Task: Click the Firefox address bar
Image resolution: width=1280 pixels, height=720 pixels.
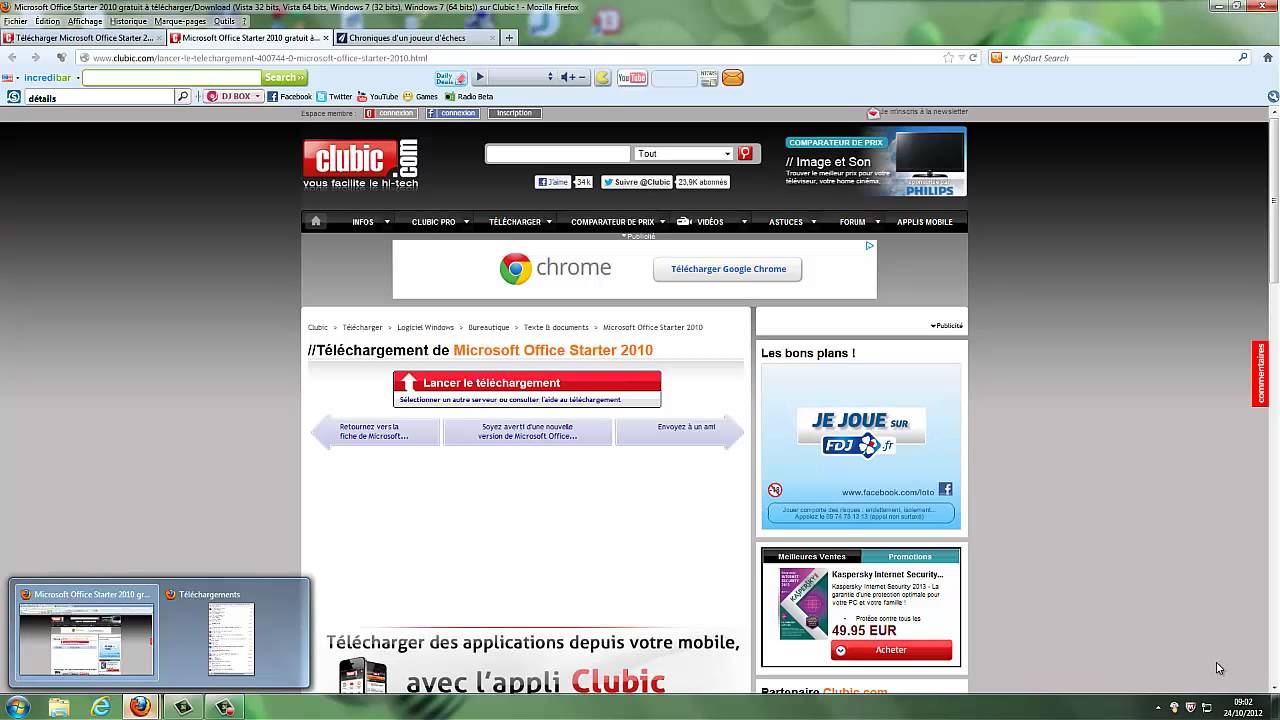Action: click(515, 57)
